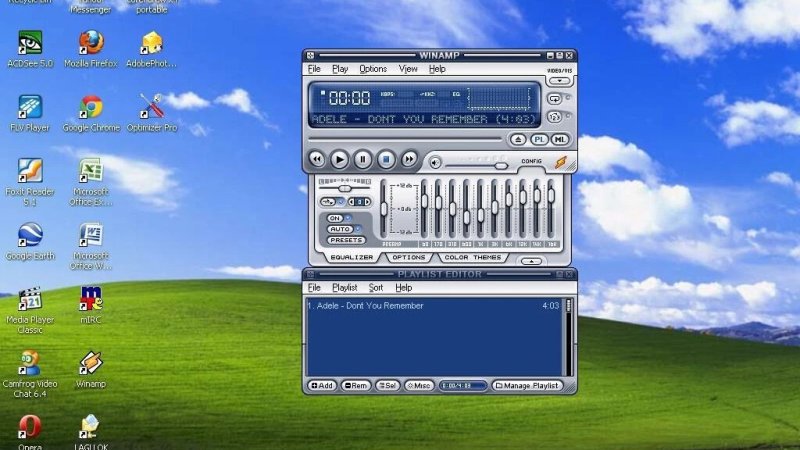
Task: Turn the equalizer ON toggle
Action: [335, 218]
